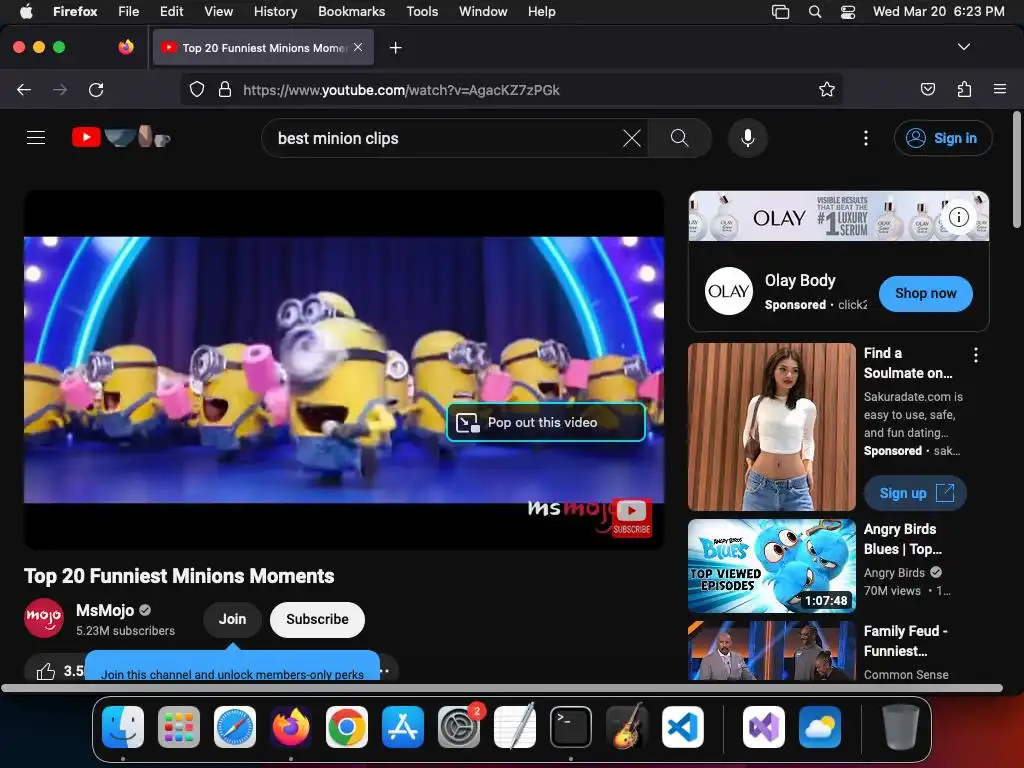This screenshot has width=1024, height=768.
Task: Bookmark this page with the star icon
Action: click(x=827, y=89)
